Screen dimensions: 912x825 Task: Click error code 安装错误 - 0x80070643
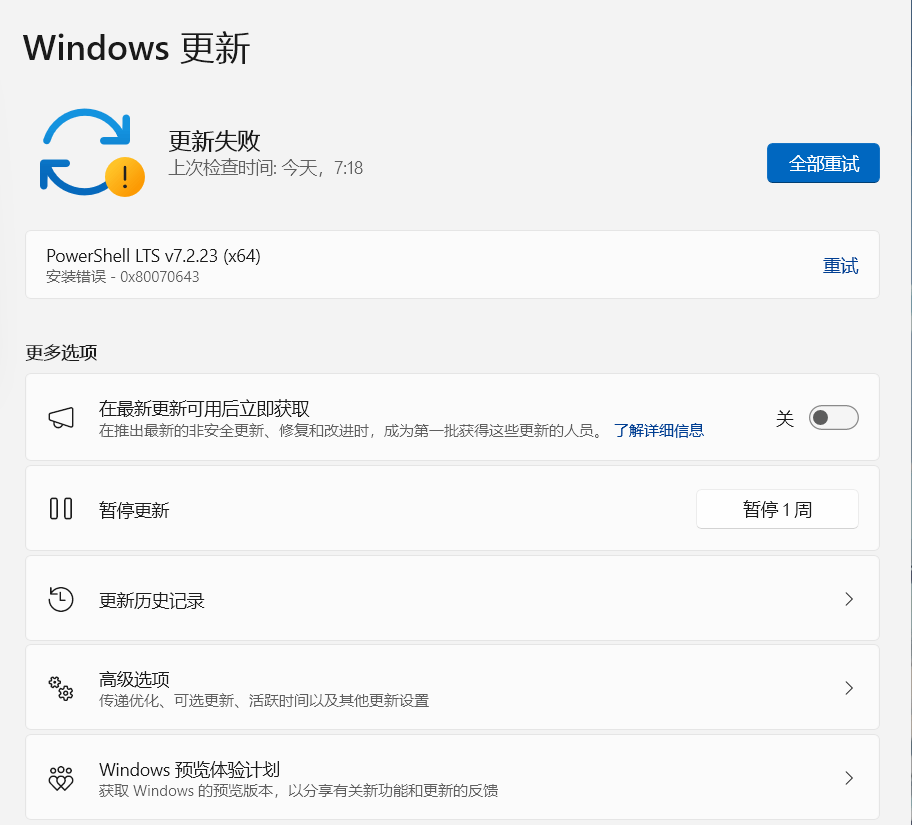click(x=123, y=277)
